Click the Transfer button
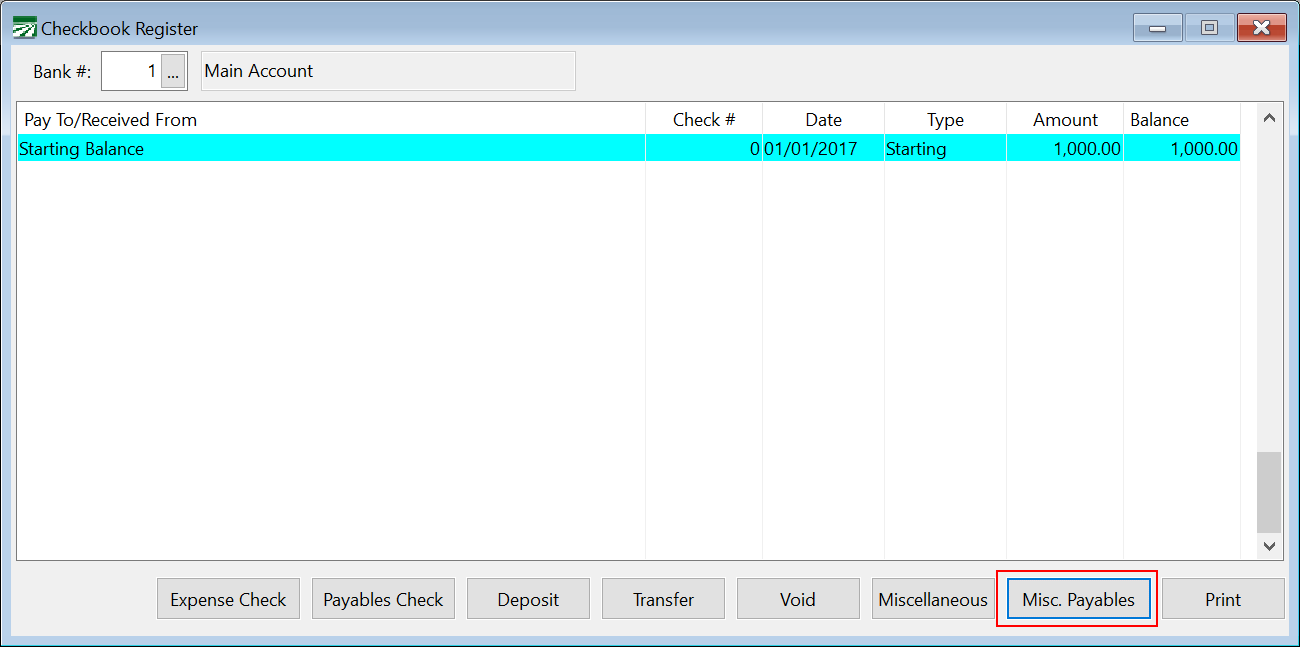 click(x=663, y=599)
